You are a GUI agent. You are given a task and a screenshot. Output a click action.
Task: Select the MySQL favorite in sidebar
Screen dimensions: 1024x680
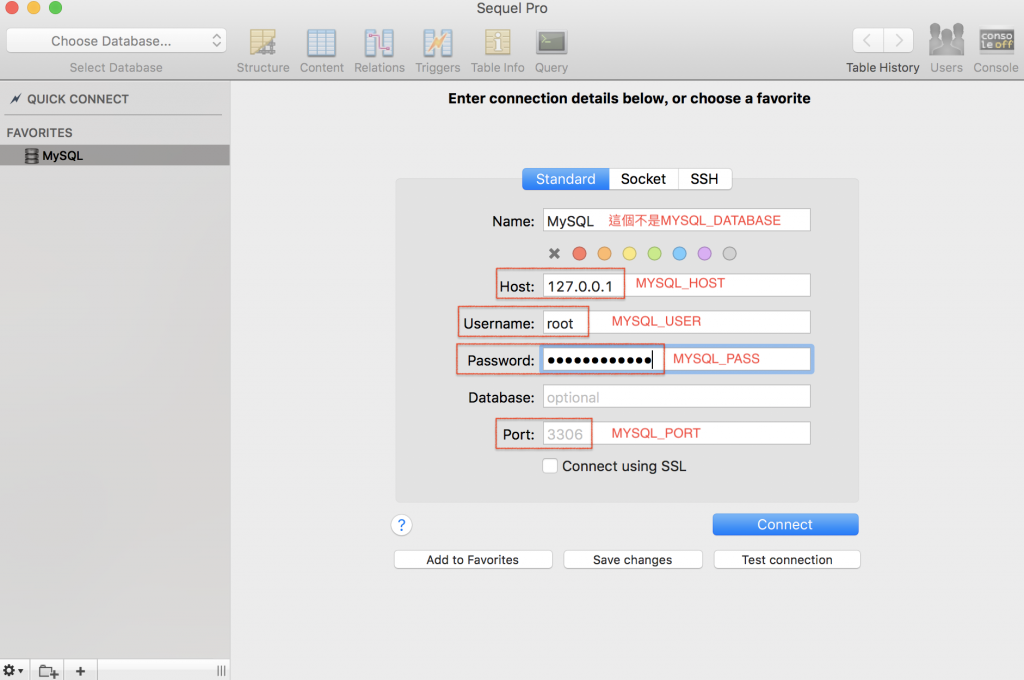pos(115,155)
